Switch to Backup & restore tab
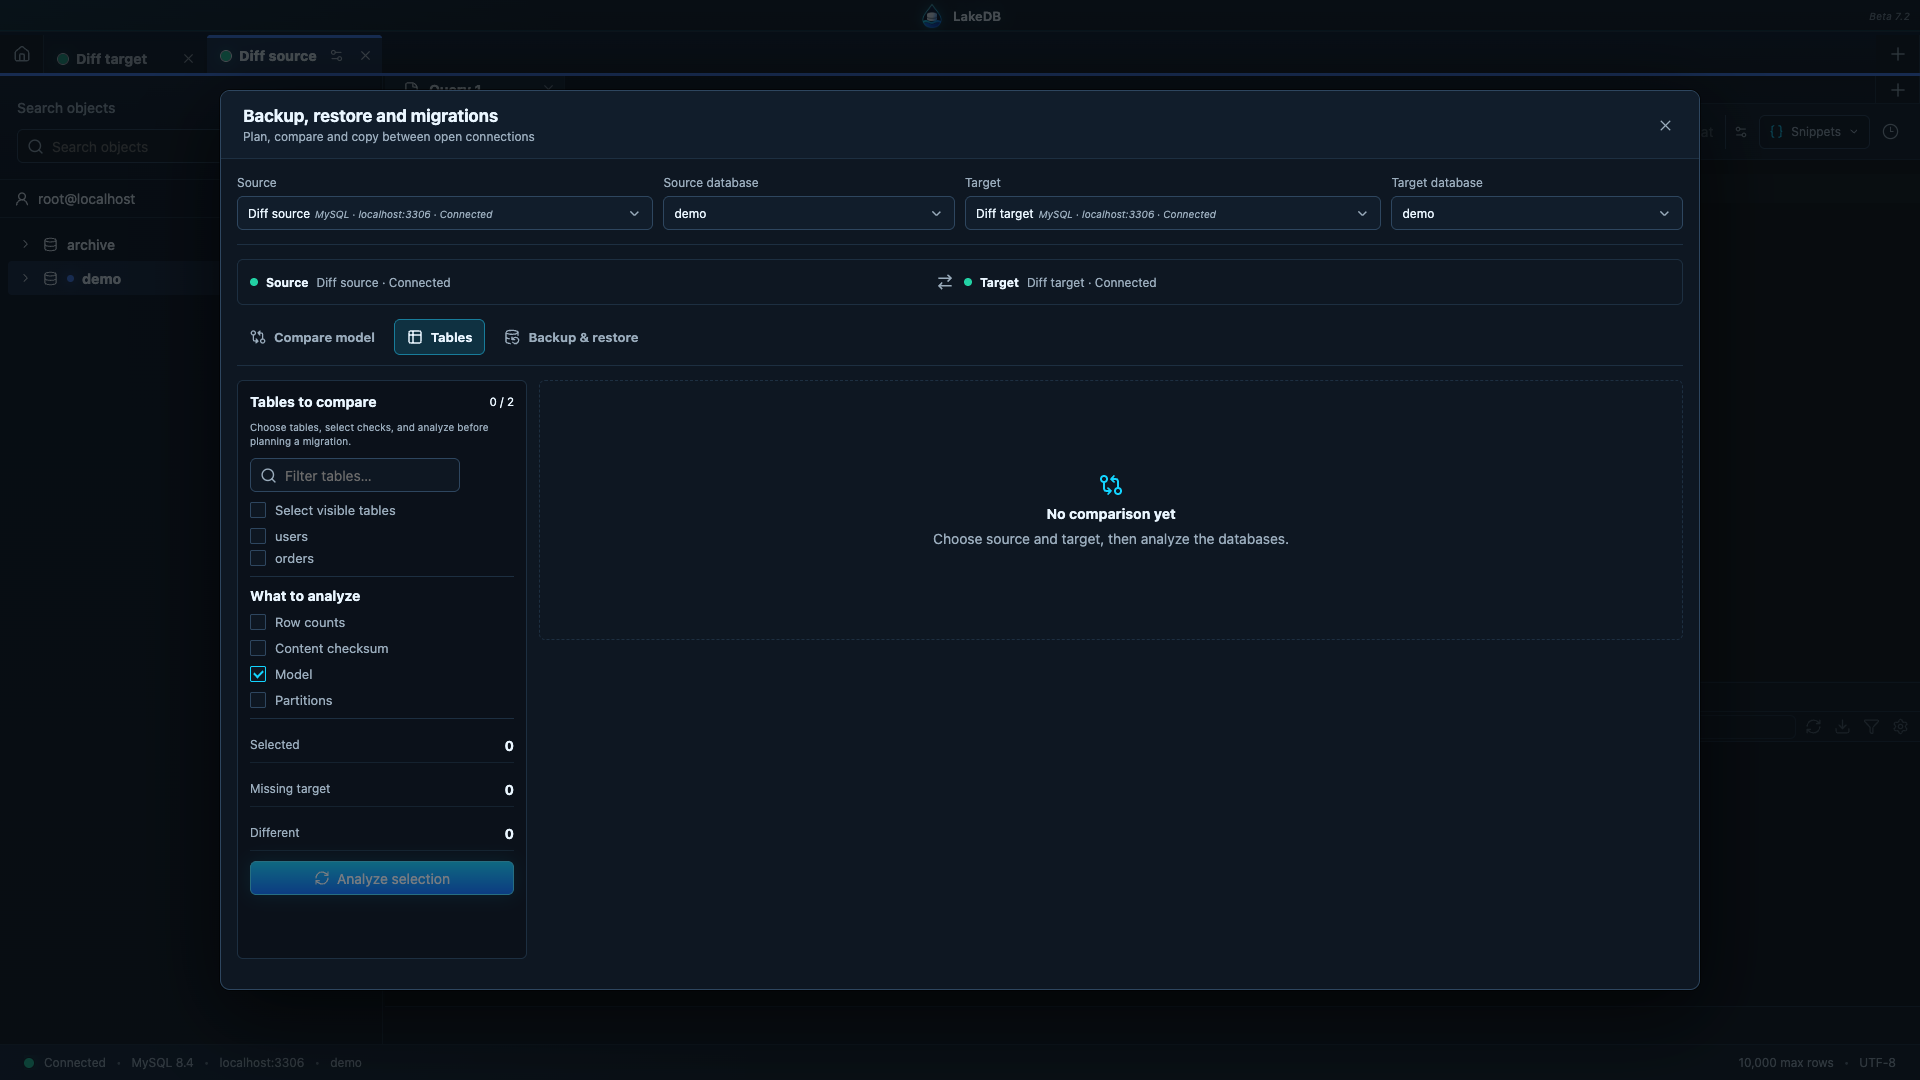The width and height of the screenshot is (1920, 1080). (x=571, y=337)
